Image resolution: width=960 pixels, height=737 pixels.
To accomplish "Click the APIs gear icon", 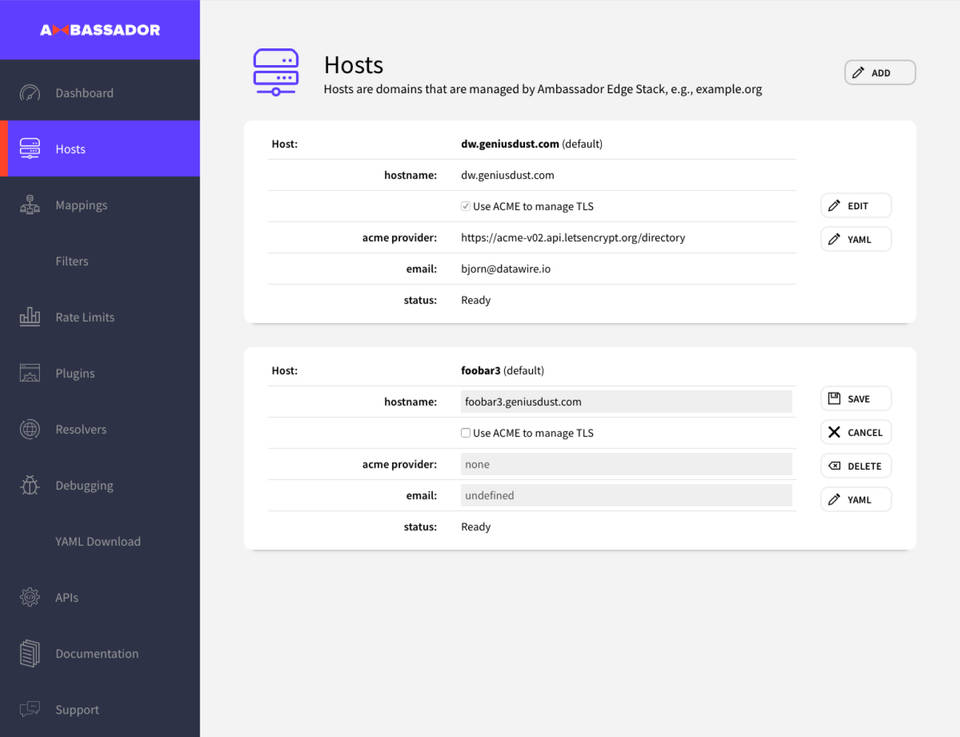I will [30, 597].
